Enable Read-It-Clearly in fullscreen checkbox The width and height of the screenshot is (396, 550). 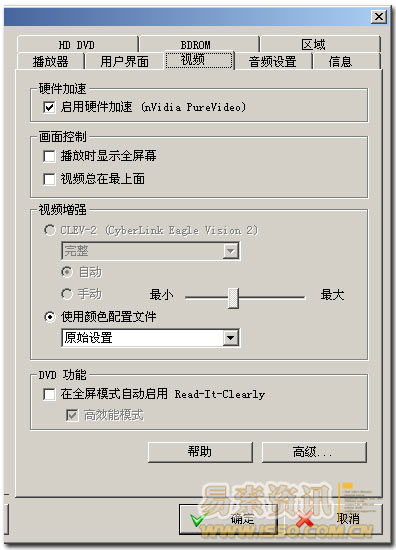49,394
